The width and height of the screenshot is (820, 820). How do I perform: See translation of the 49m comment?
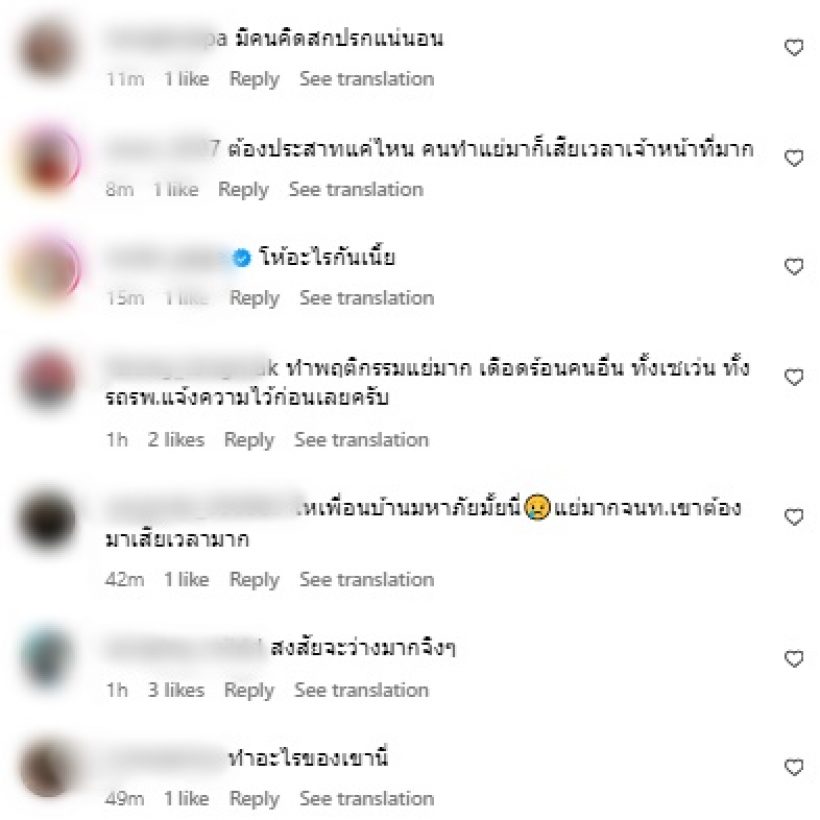(367, 799)
